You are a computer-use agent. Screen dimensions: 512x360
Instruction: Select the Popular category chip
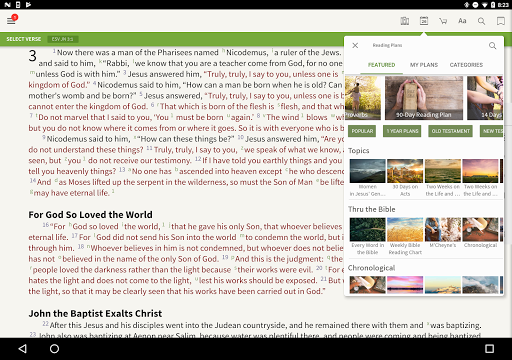pos(362,131)
